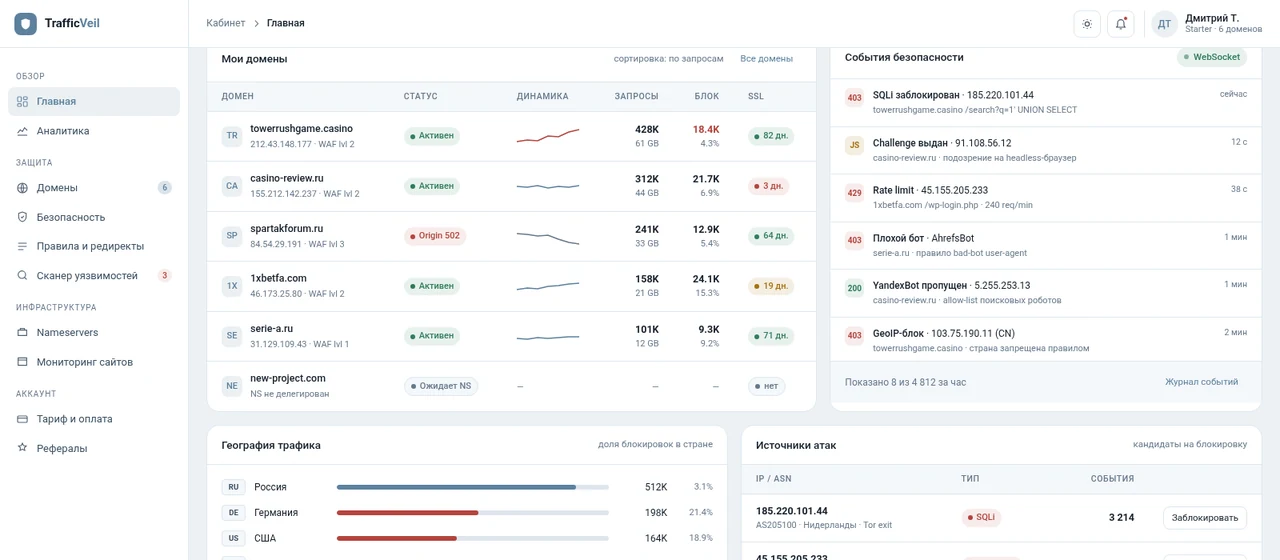Click 'Показано 8 из 4 812 за час' text
Image resolution: width=1280 pixels, height=560 pixels.
tap(905, 382)
